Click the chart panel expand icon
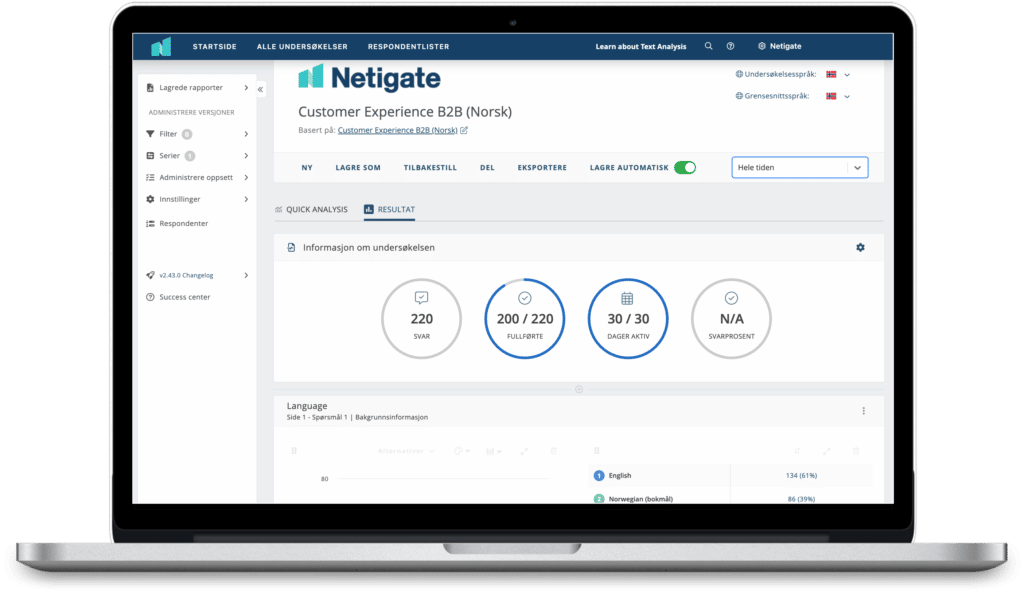Screen dimensions: 1024x593 coord(524,451)
